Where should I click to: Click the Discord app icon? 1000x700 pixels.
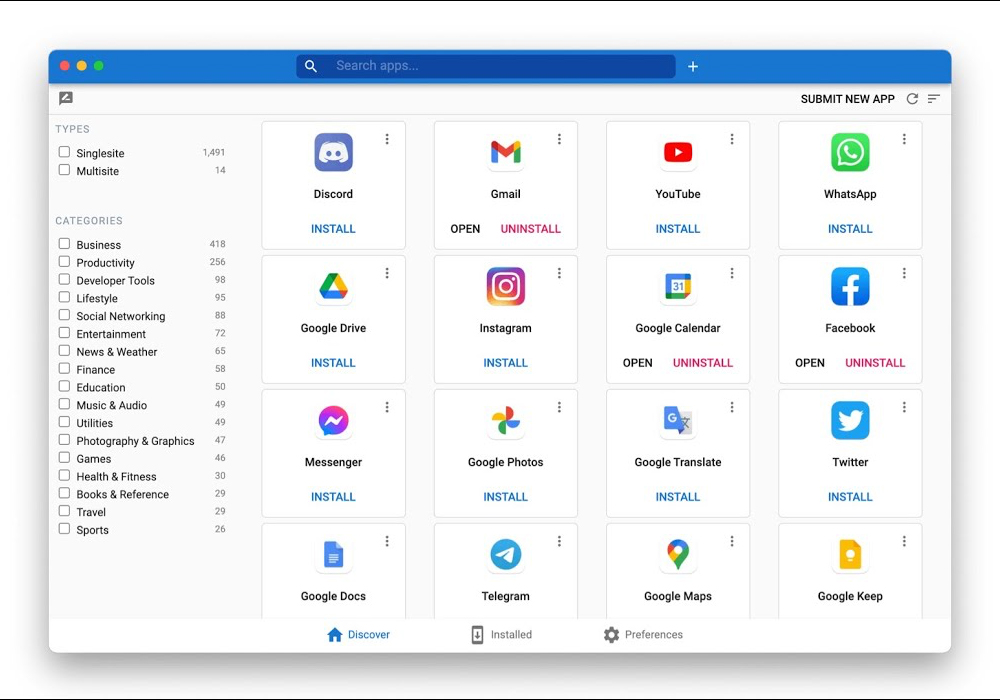pos(333,153)
